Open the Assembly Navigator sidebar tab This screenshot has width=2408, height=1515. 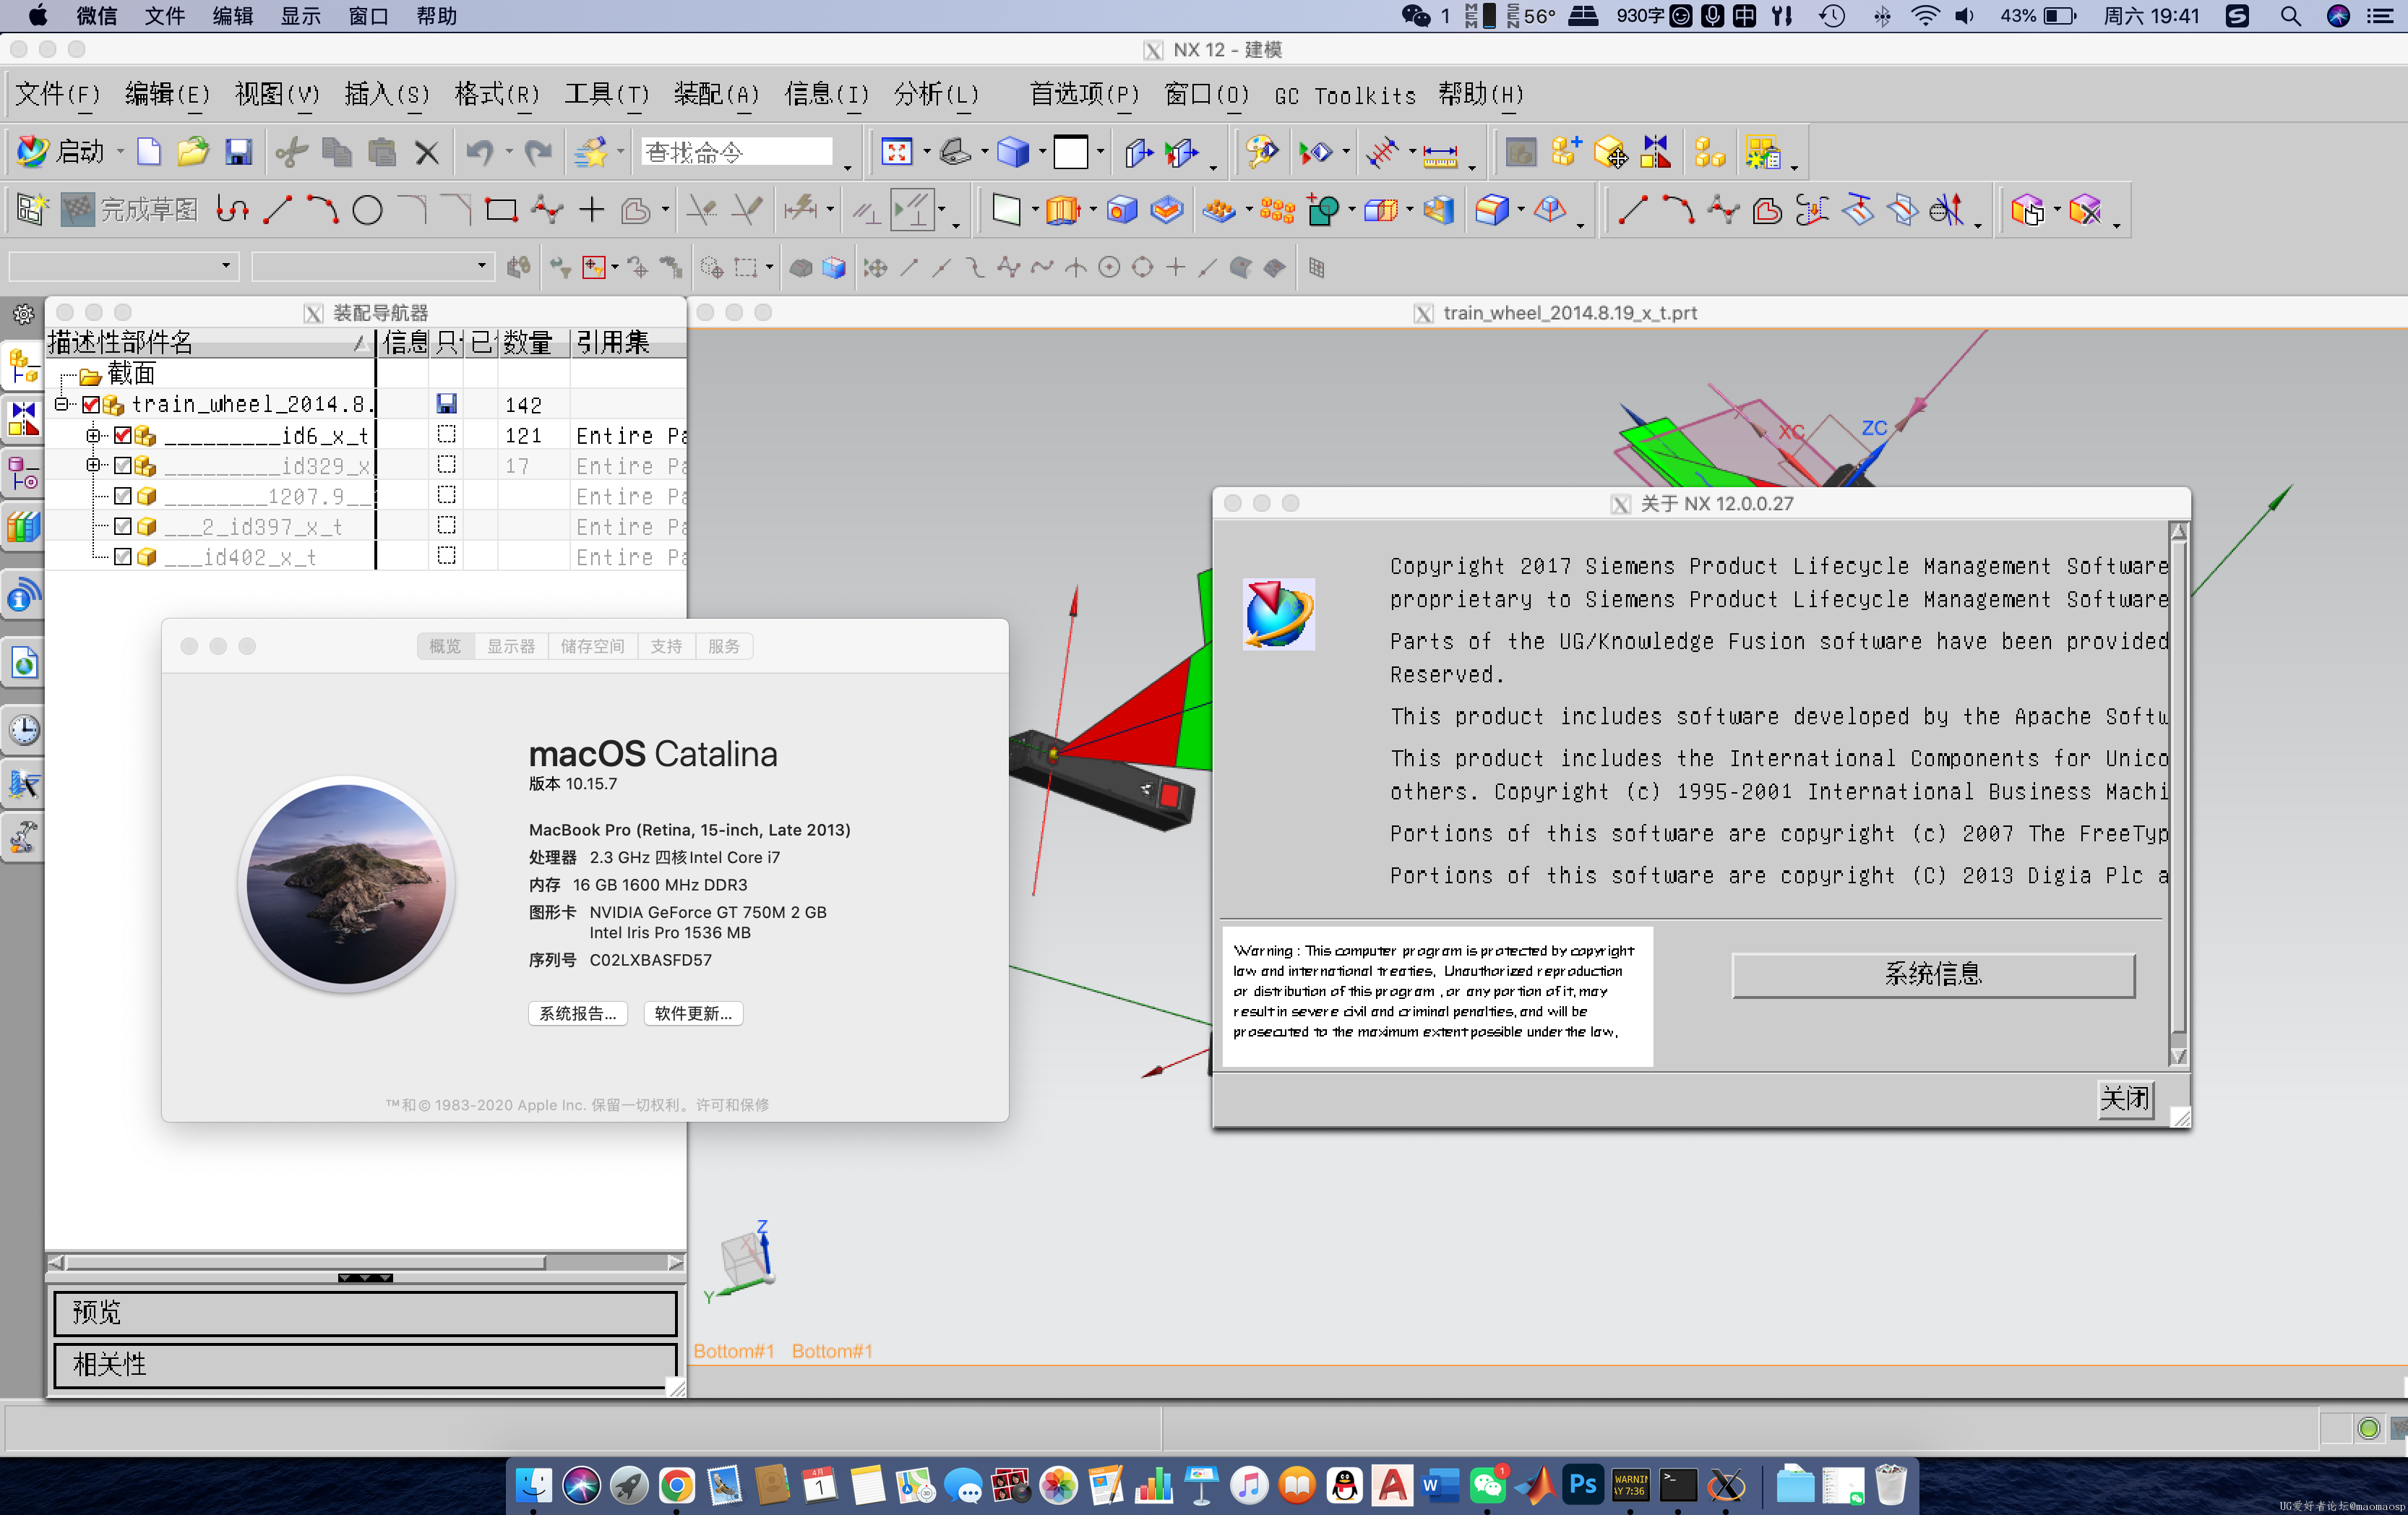[23, 366]
